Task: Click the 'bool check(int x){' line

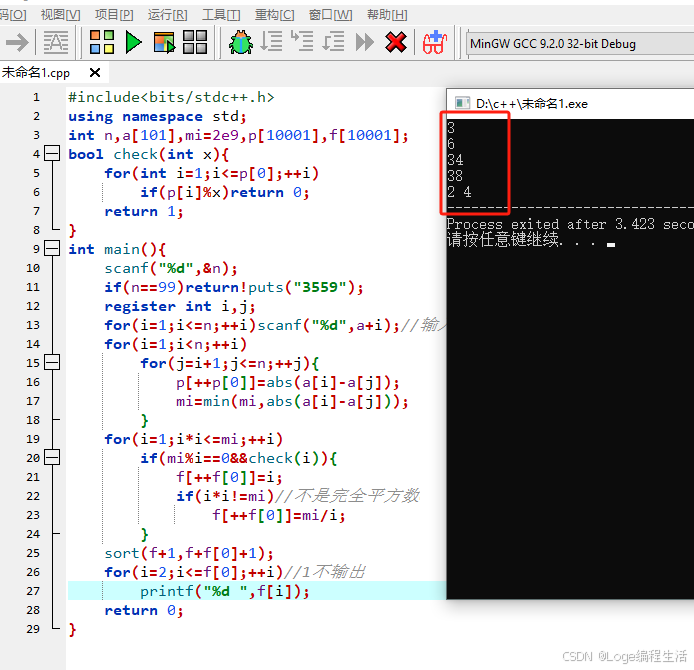Action: (x=148, y=154)
